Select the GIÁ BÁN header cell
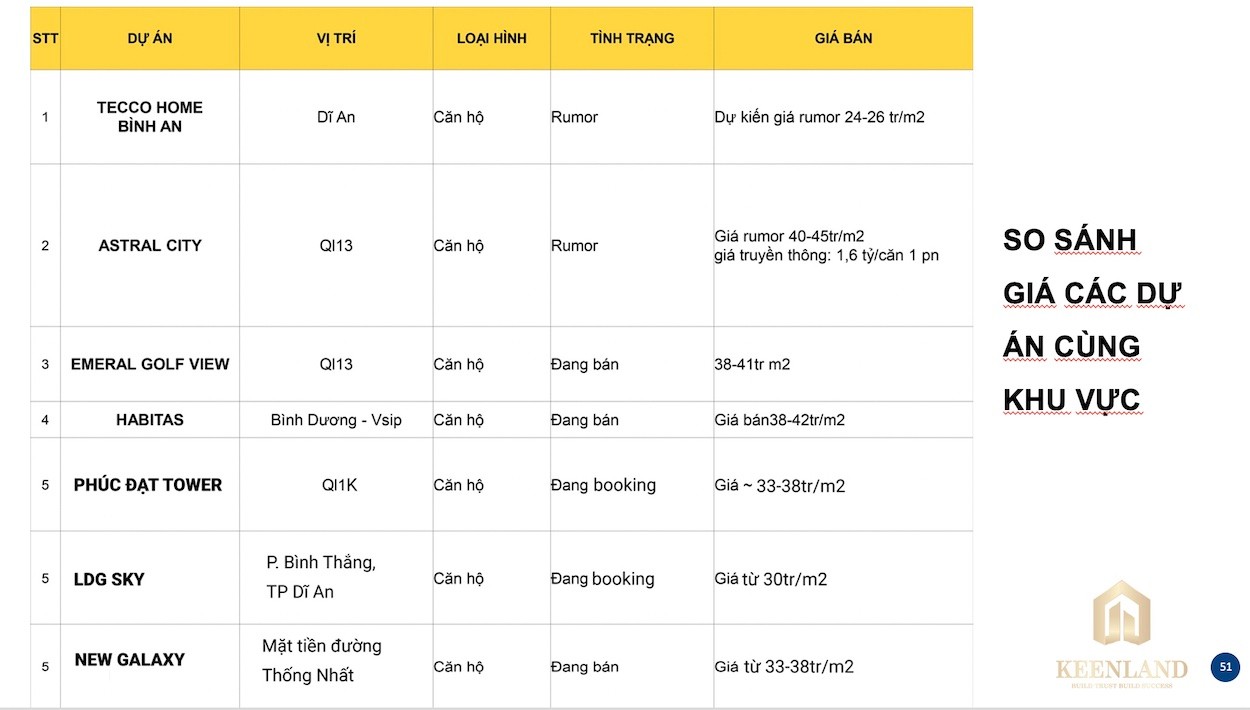 tap(843, 38)
